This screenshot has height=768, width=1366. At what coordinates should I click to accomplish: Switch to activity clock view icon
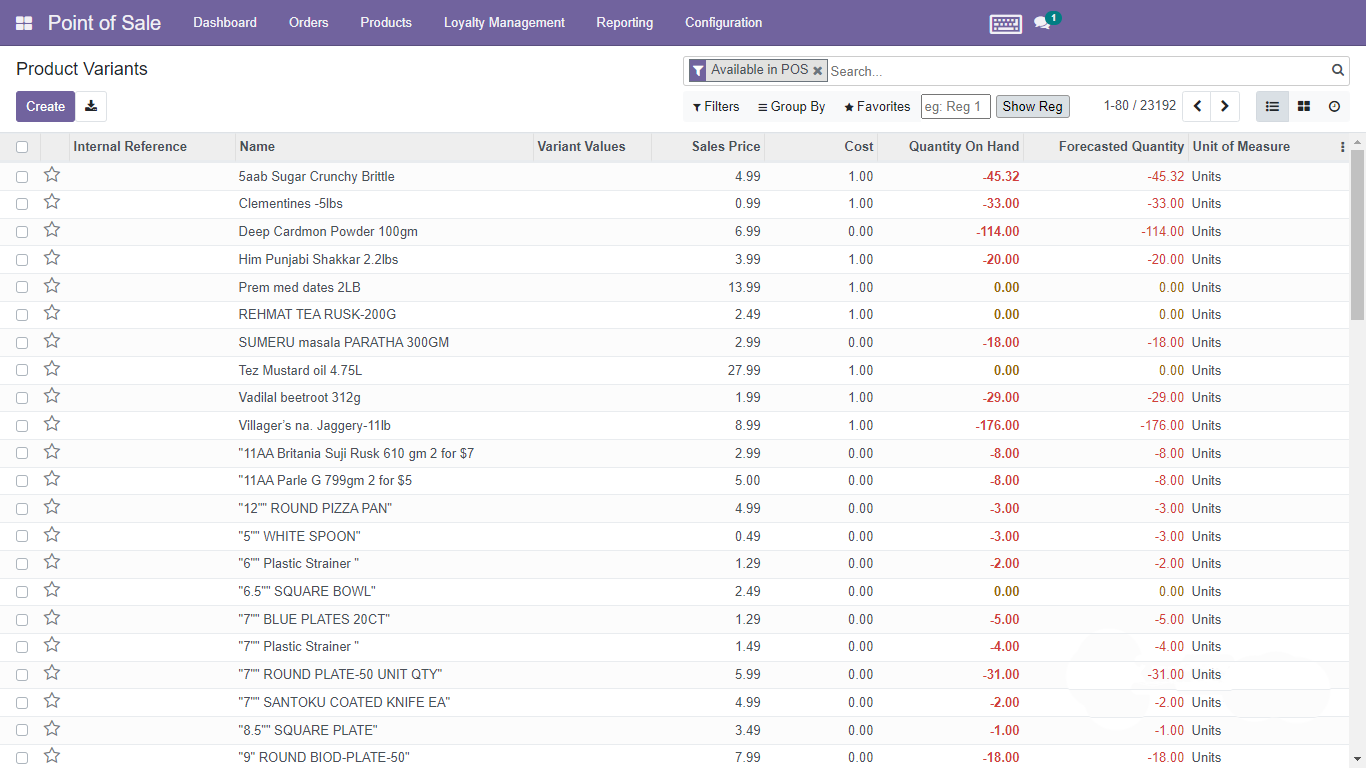pyautogui.click(x=1334, y=106)
